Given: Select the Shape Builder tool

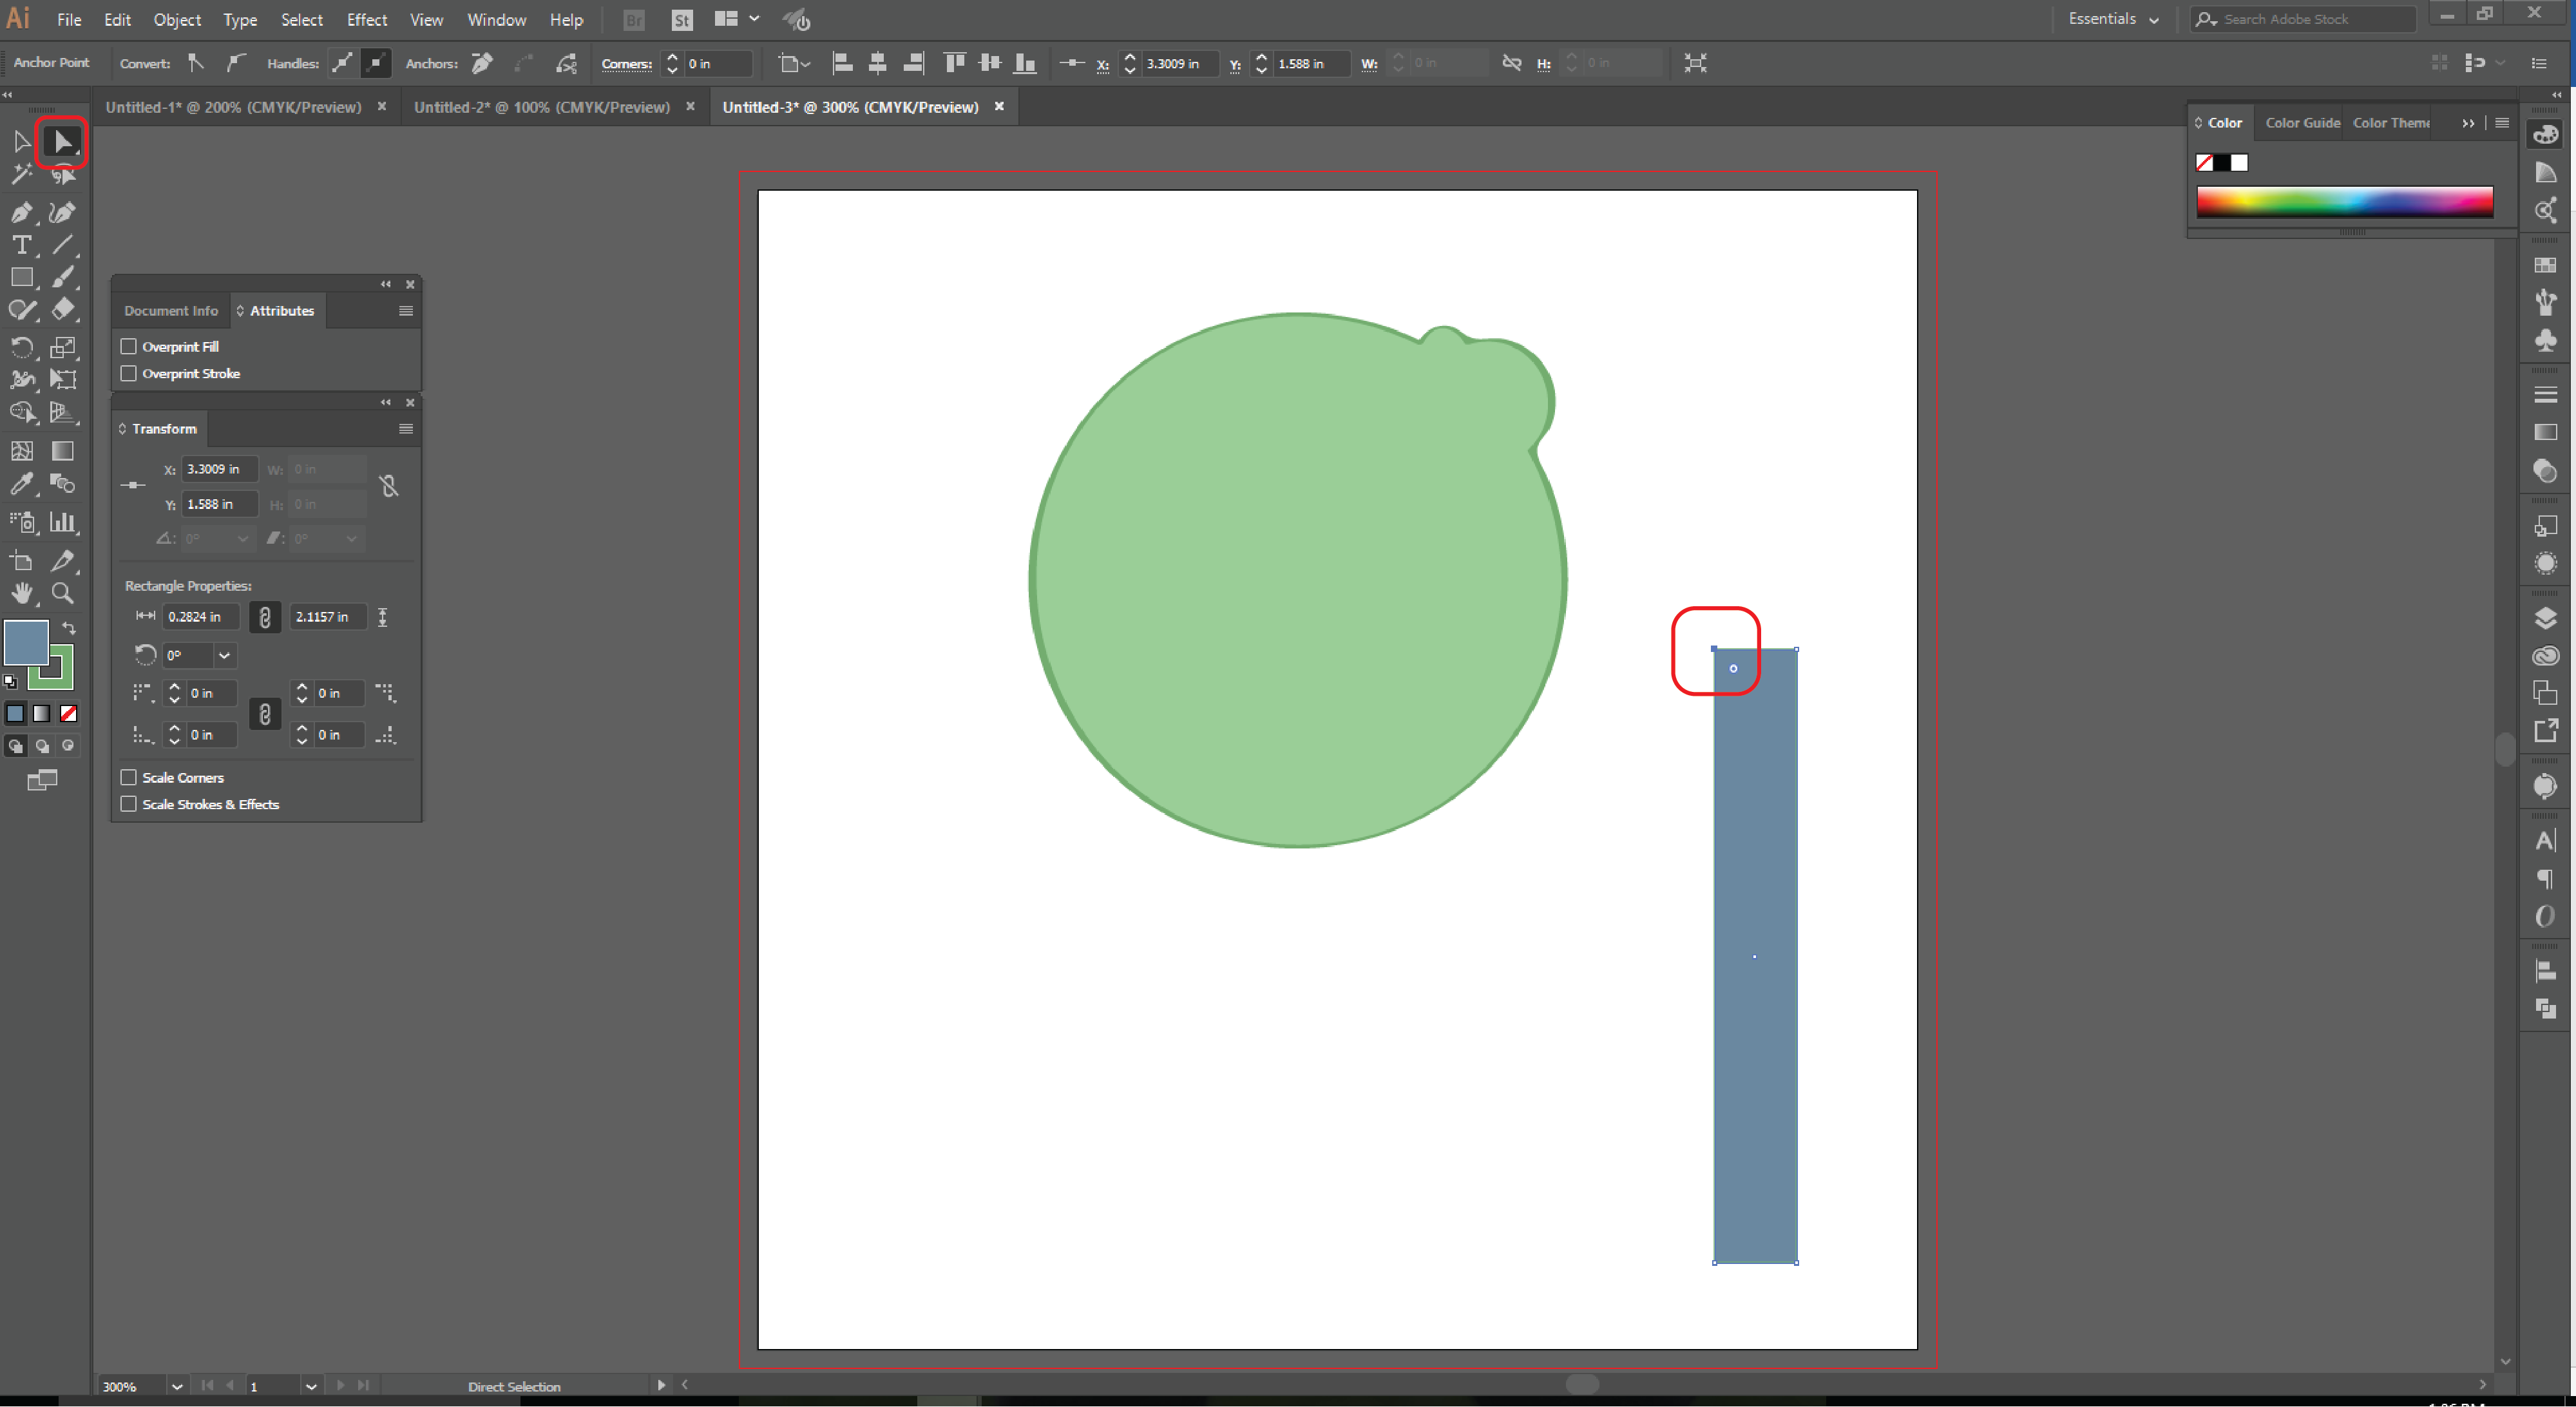Looking at the screenshot, I should click(x=21, y=412).
